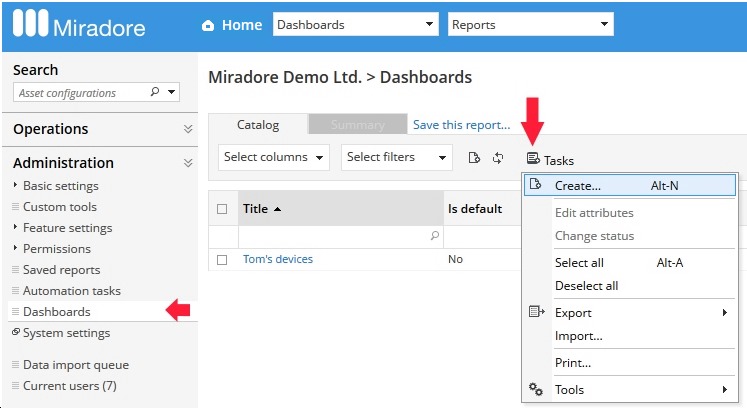Open System settings in sidebar
747x414 pixels.
tap(66, 333)
